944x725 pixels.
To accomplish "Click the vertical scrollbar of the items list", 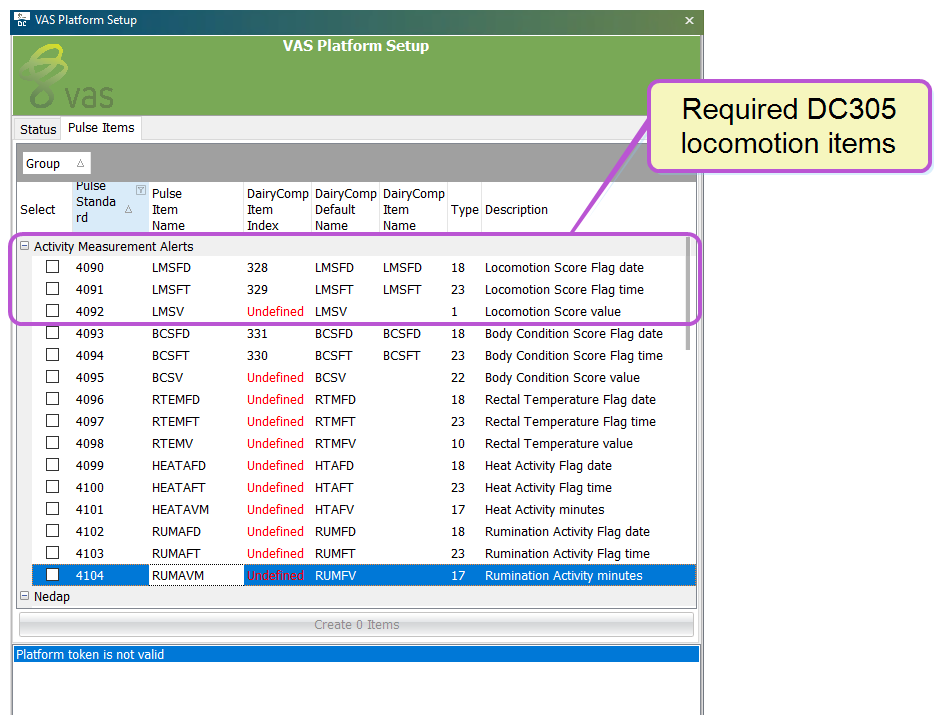I will pos(688,293).
